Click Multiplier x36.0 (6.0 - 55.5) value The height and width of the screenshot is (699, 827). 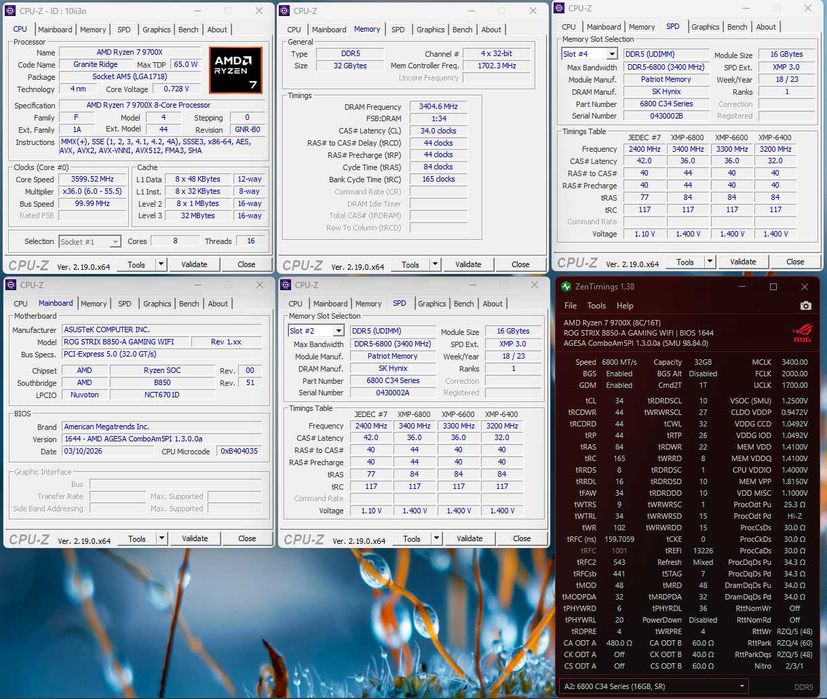coord(92,191)
